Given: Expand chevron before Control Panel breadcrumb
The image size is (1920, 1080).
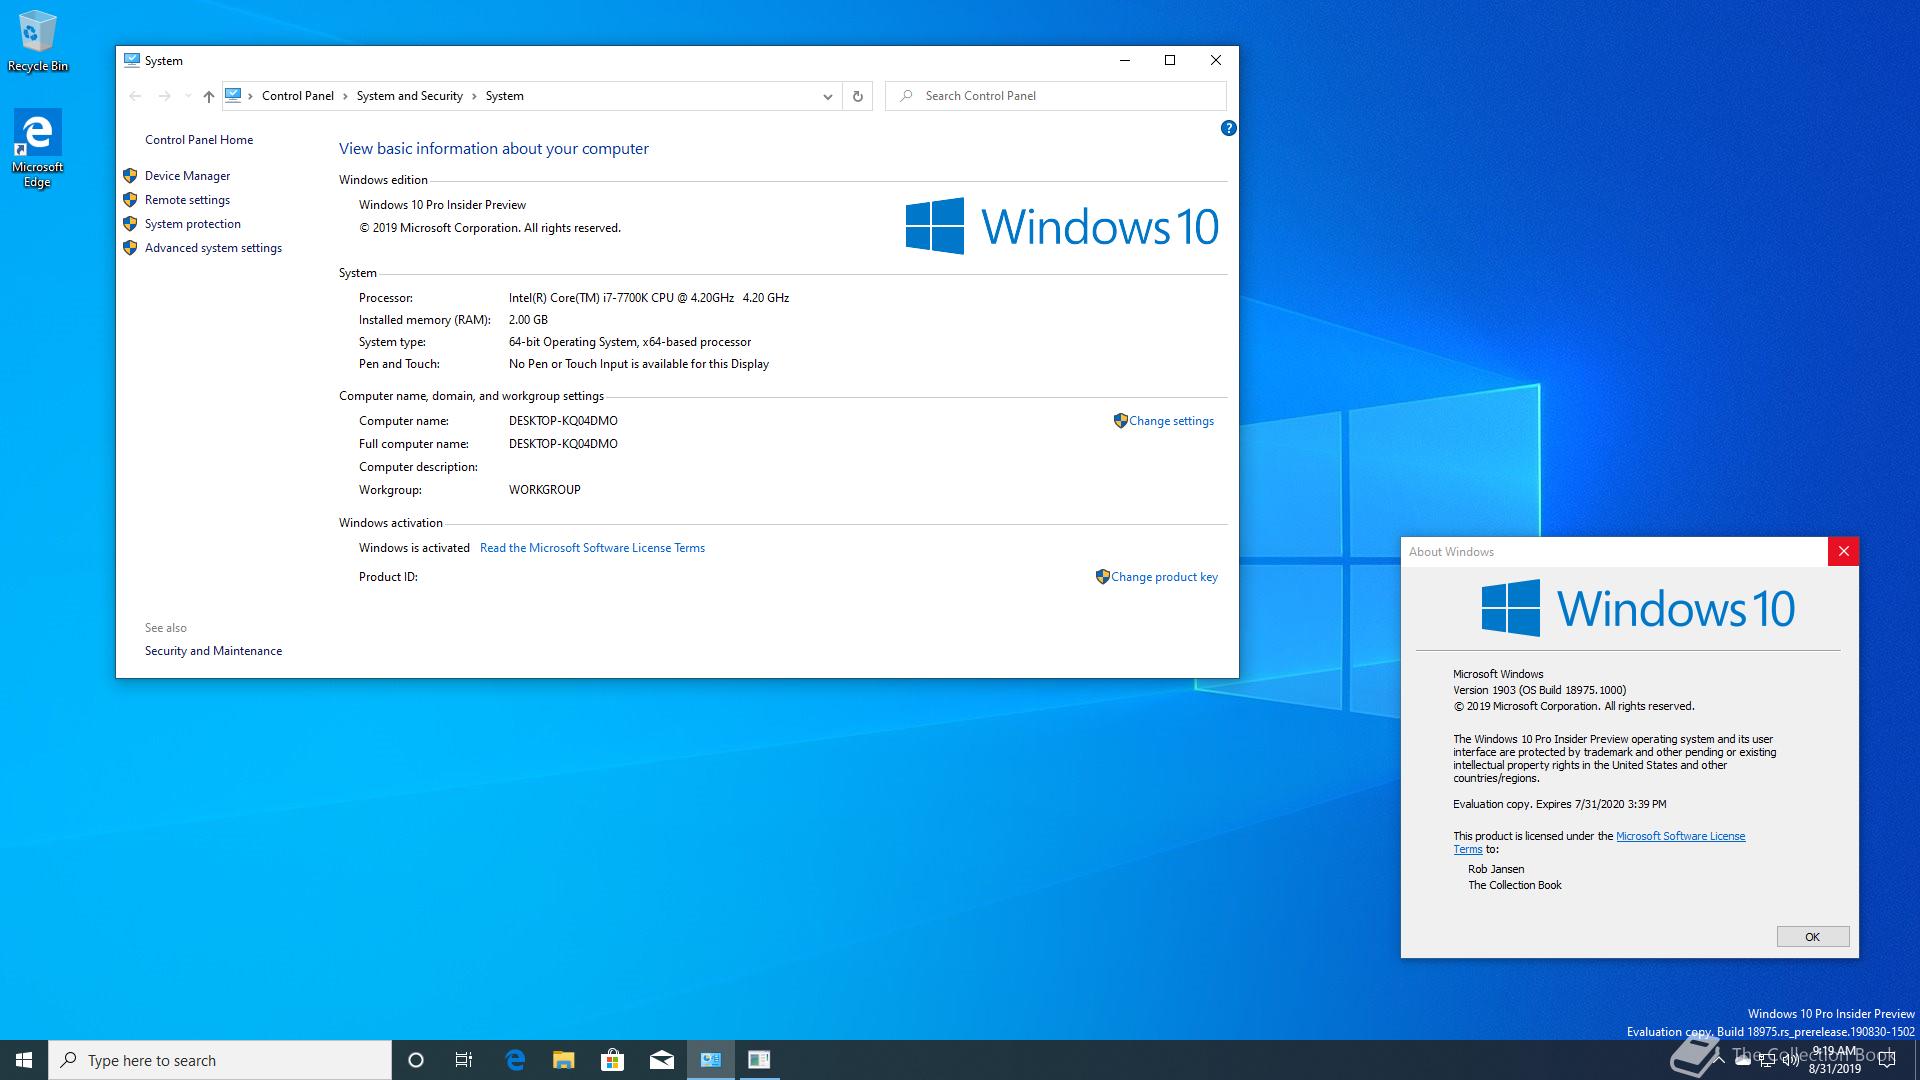Looking at the screenshot, I should point(250,96).
